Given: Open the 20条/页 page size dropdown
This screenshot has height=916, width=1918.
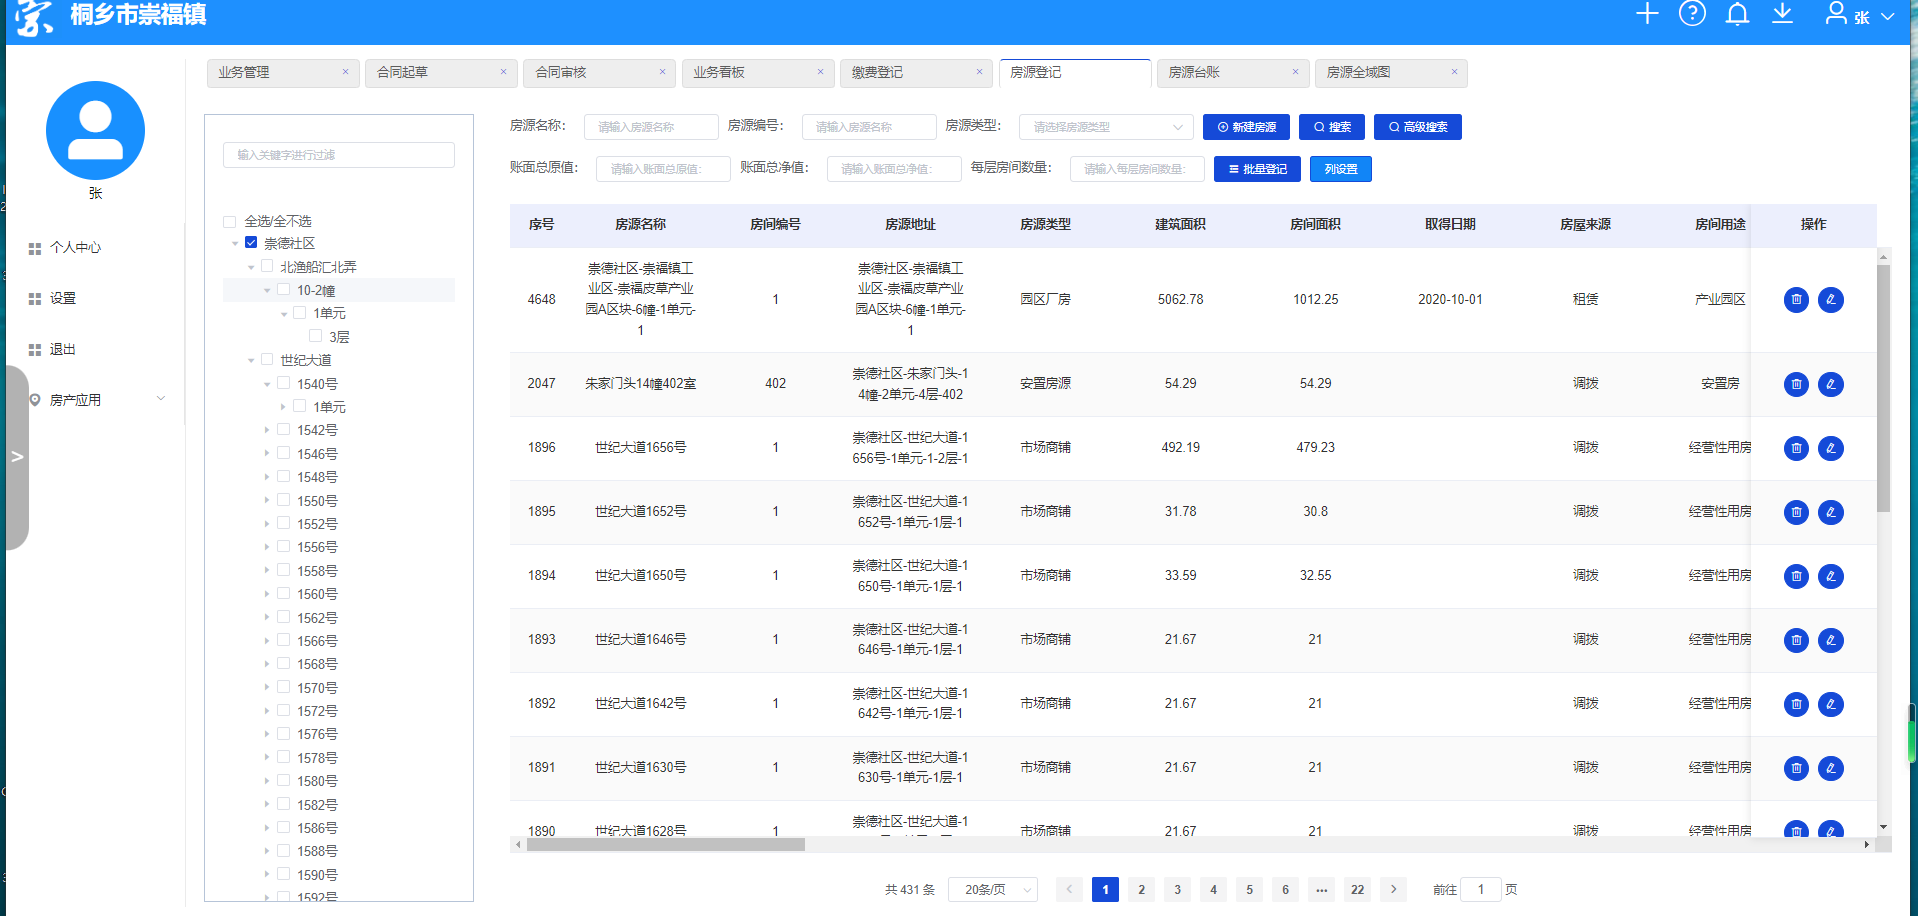Looking at the screenshot, I should click(993, 889).
